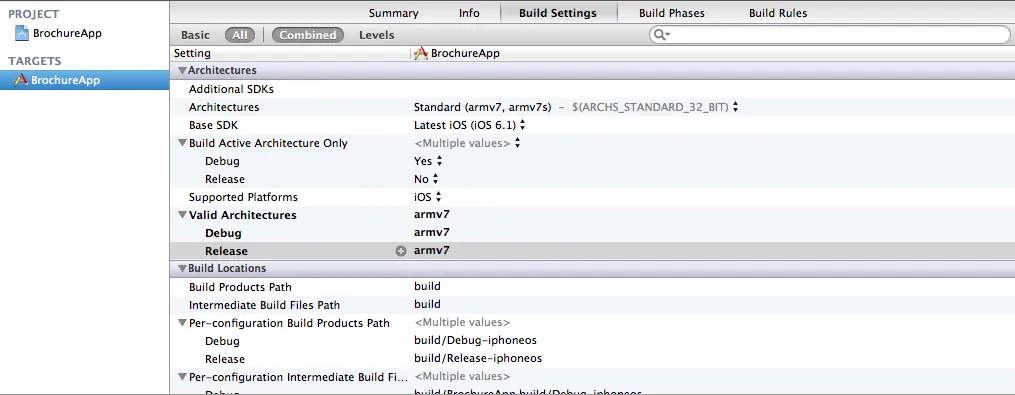
Task: Click the Valid Architectures Debug armv7 value
Action: (432, 233)
